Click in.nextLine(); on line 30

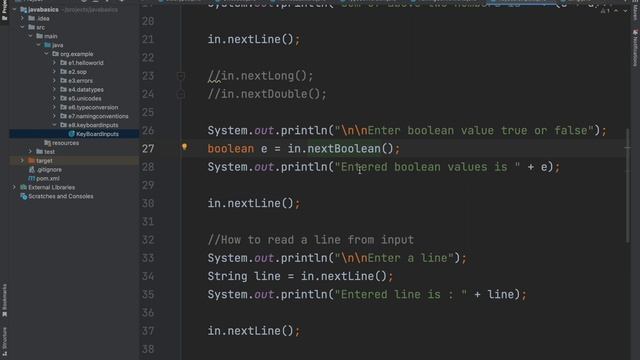pyautogui.click(x=254, y=203)
